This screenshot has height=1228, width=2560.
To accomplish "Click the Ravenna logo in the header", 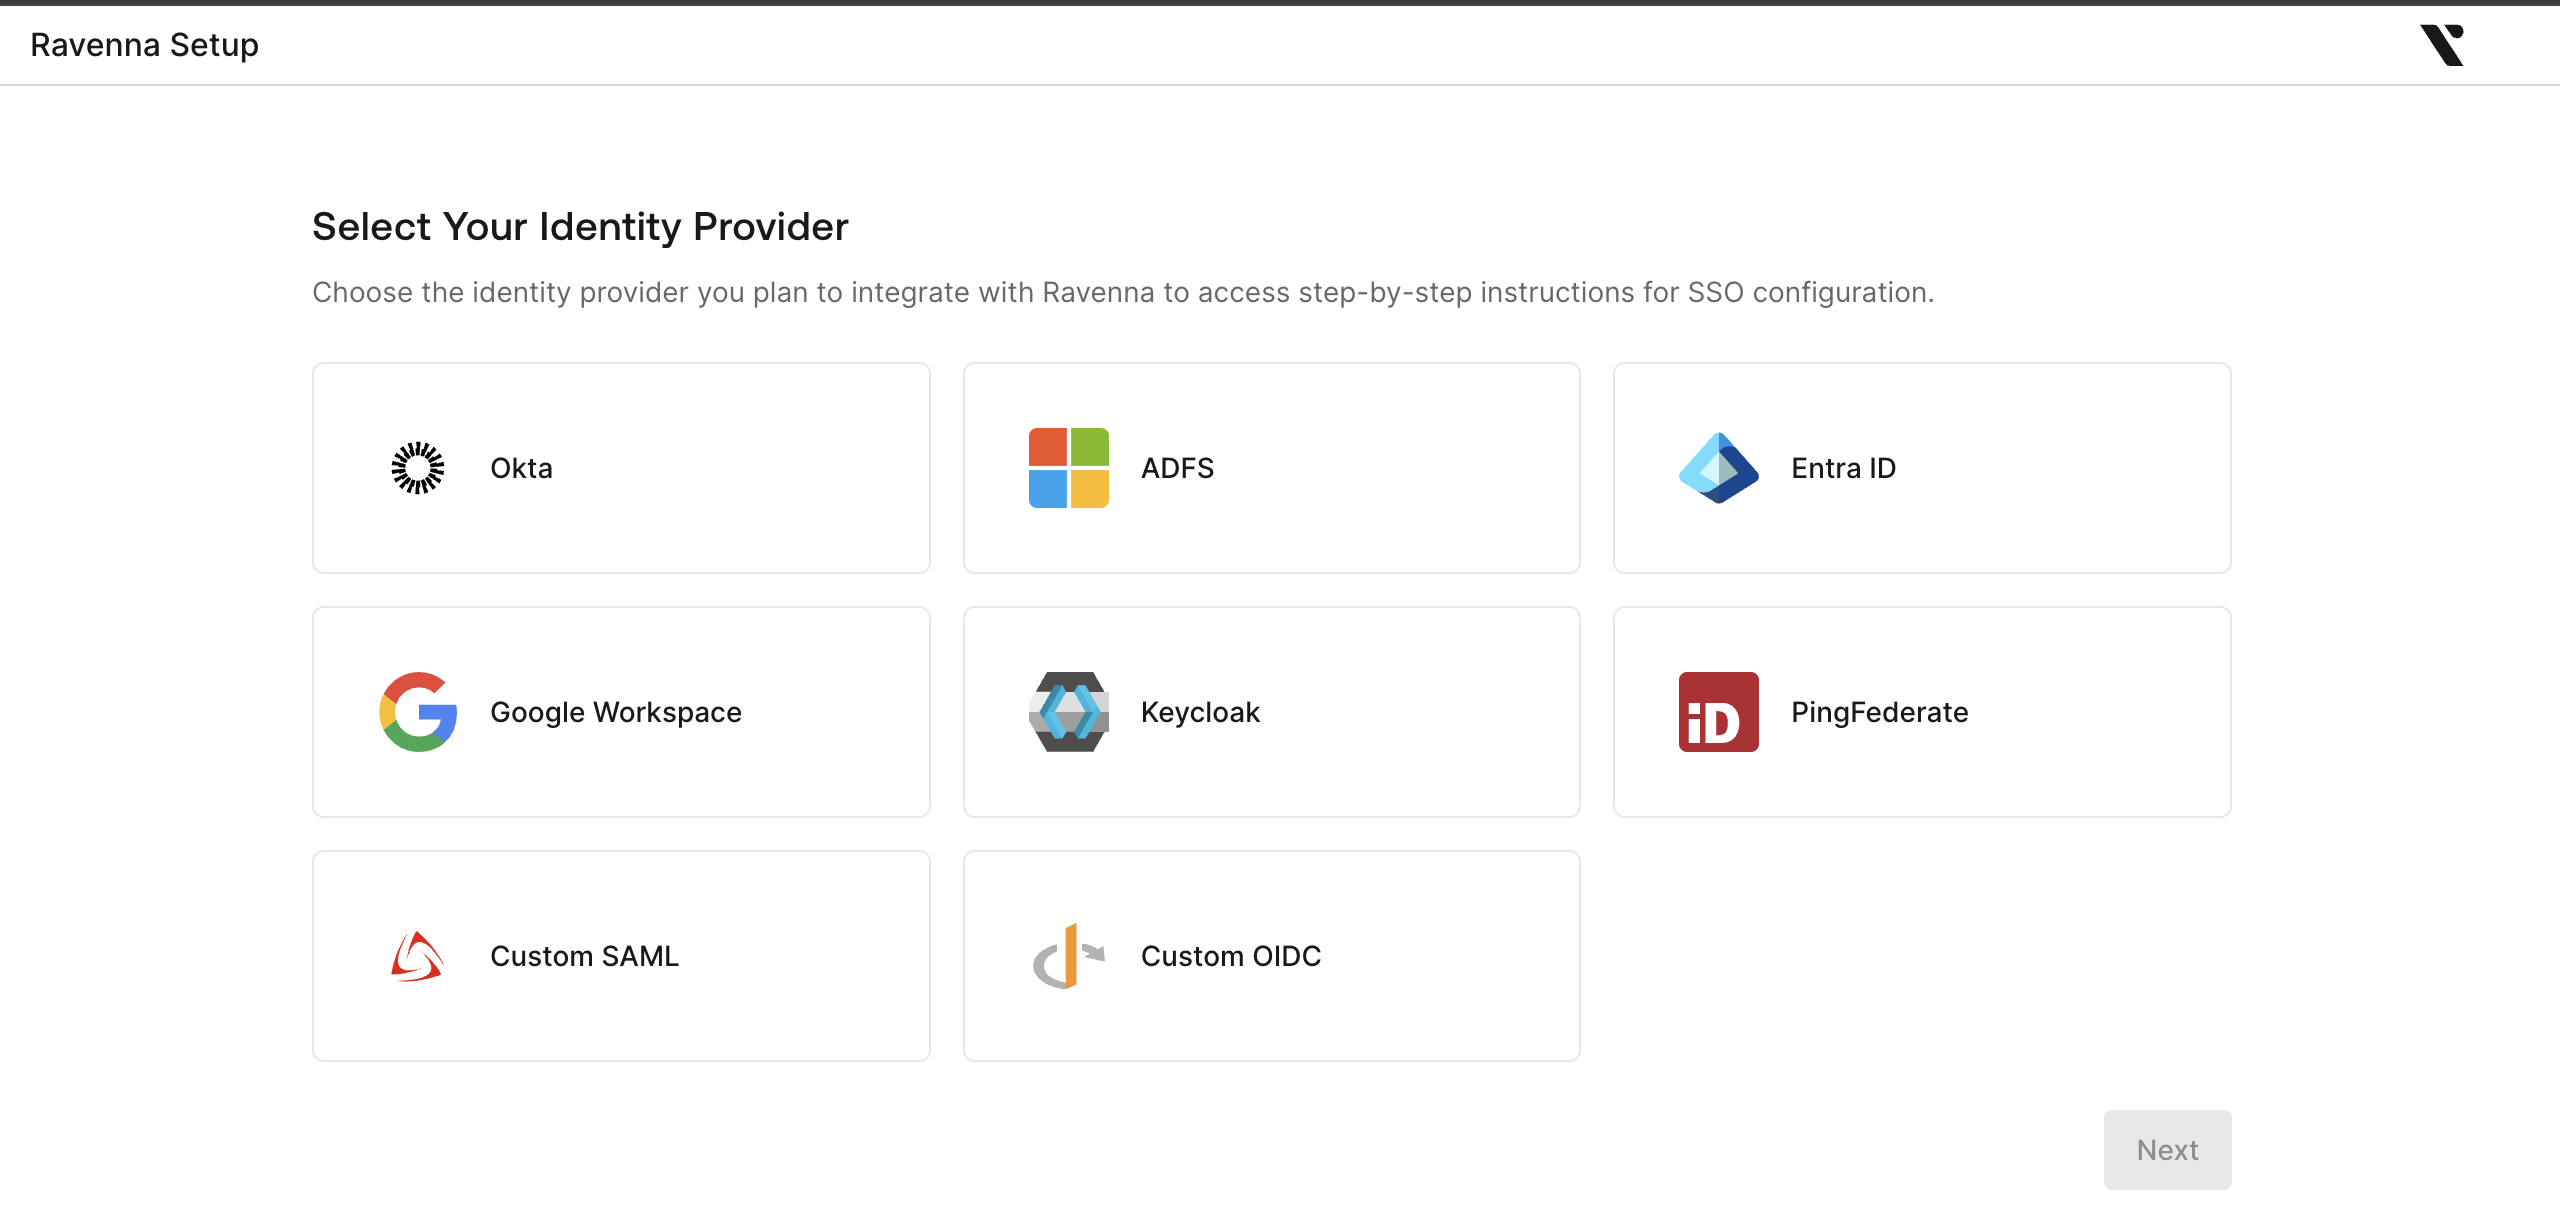I will pos(2442,45).
